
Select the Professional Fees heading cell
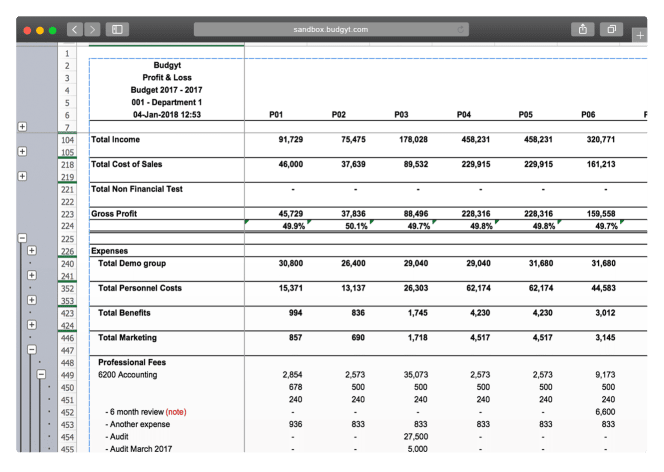(x=132, y=362)
